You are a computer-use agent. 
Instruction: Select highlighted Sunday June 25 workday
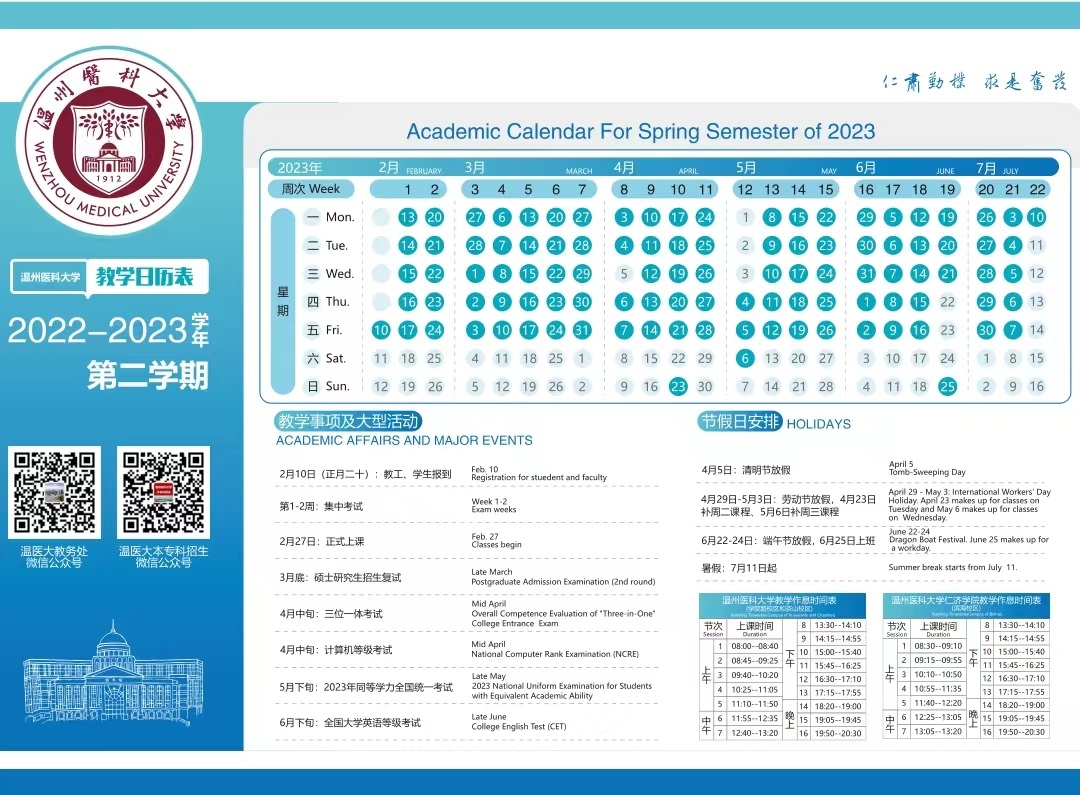[947, 386]
